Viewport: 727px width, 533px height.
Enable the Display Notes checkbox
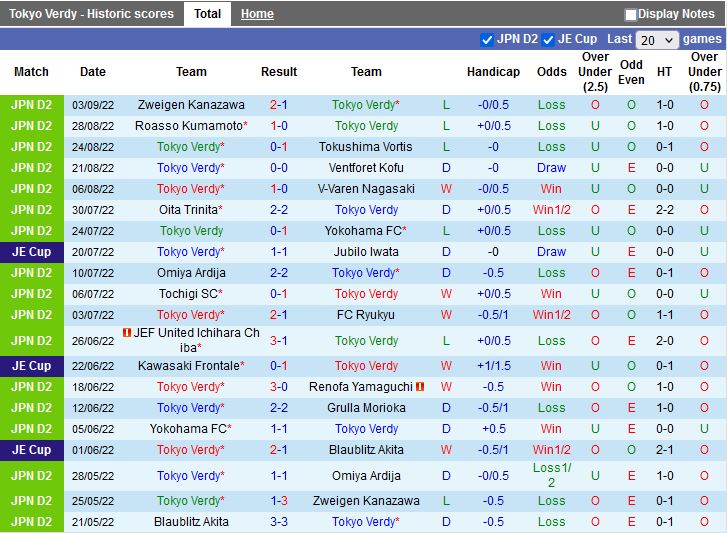(x=630, y=15)
